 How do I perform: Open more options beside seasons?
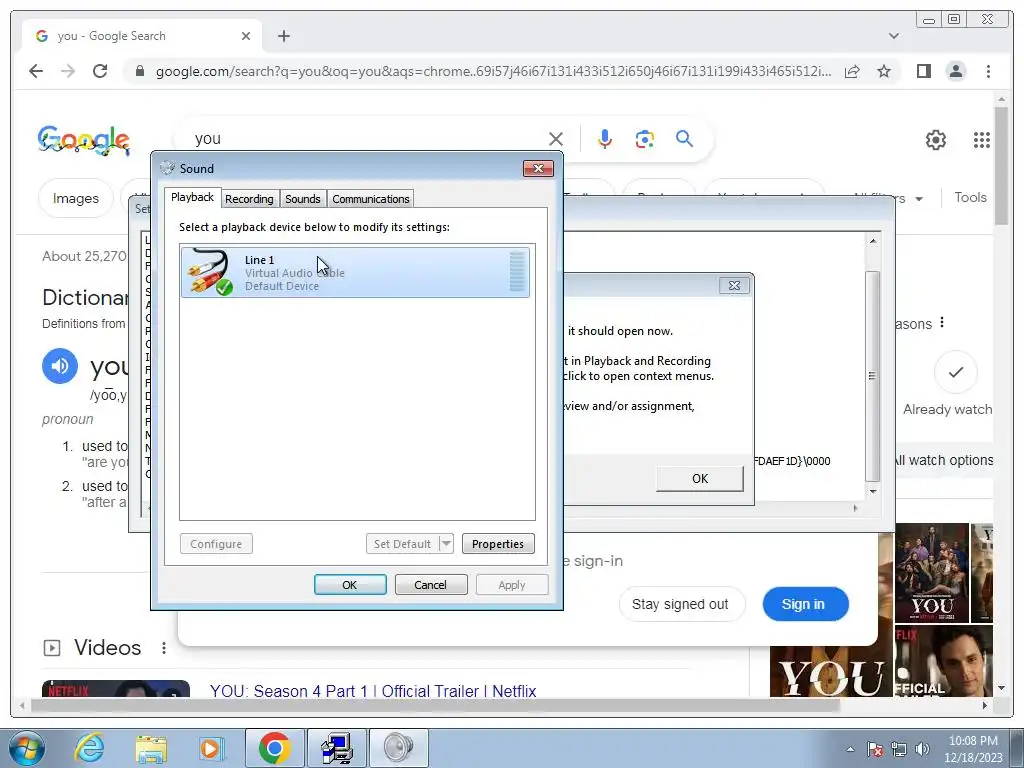[942, 323]
